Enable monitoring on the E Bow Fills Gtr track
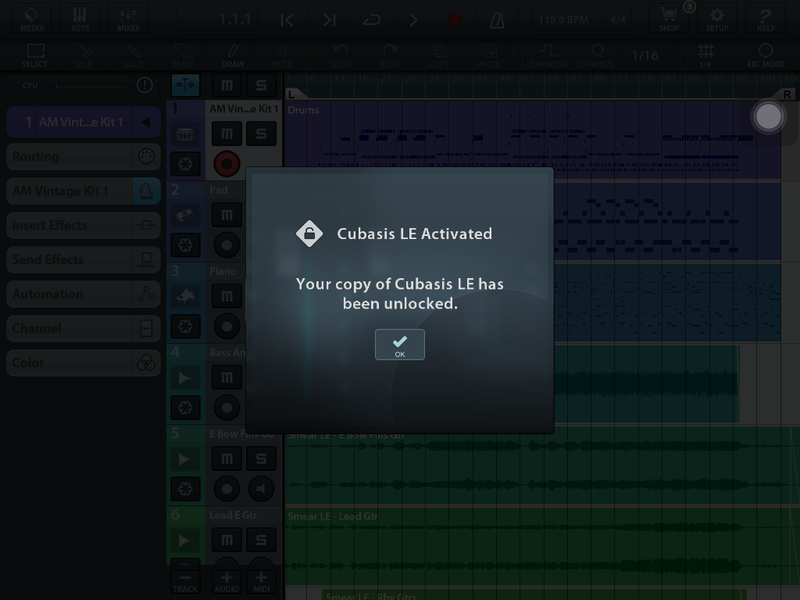Viewport: 800px width, 600px height. click(x=261, y=489)
